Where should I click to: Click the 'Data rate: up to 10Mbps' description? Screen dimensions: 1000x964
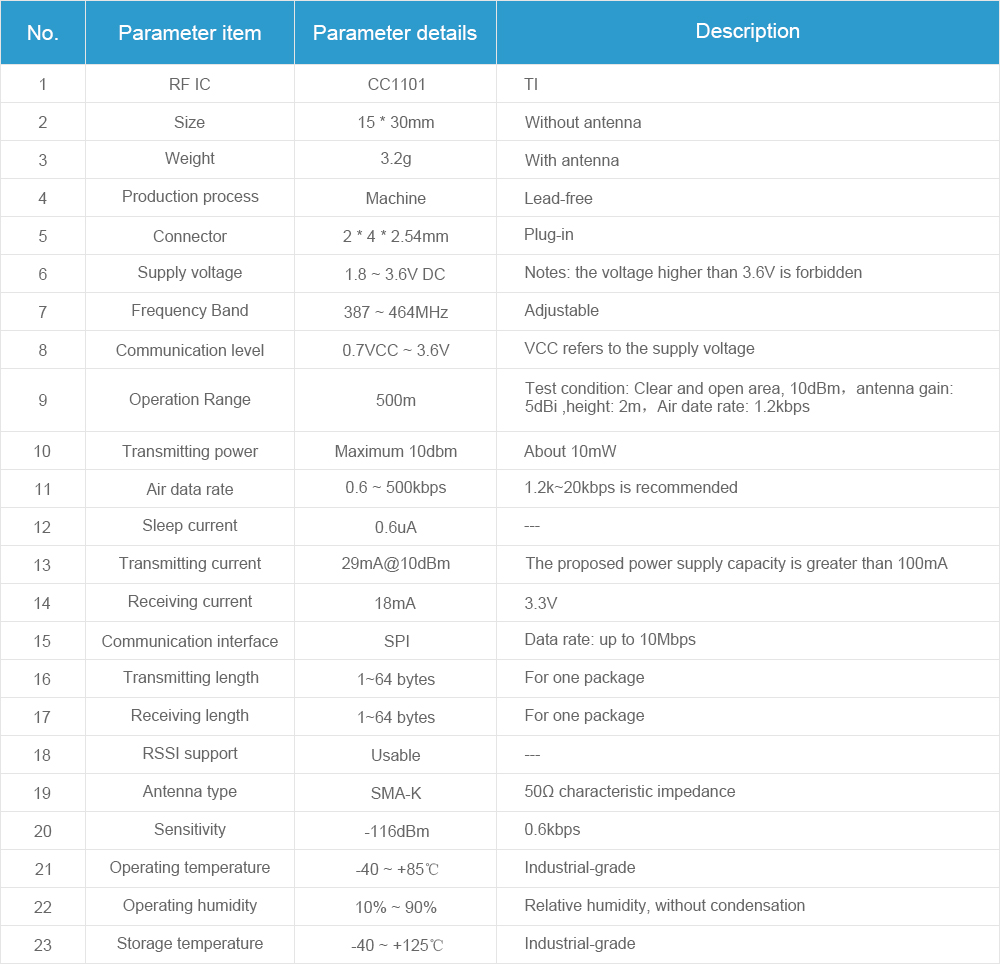coord(610,640)
